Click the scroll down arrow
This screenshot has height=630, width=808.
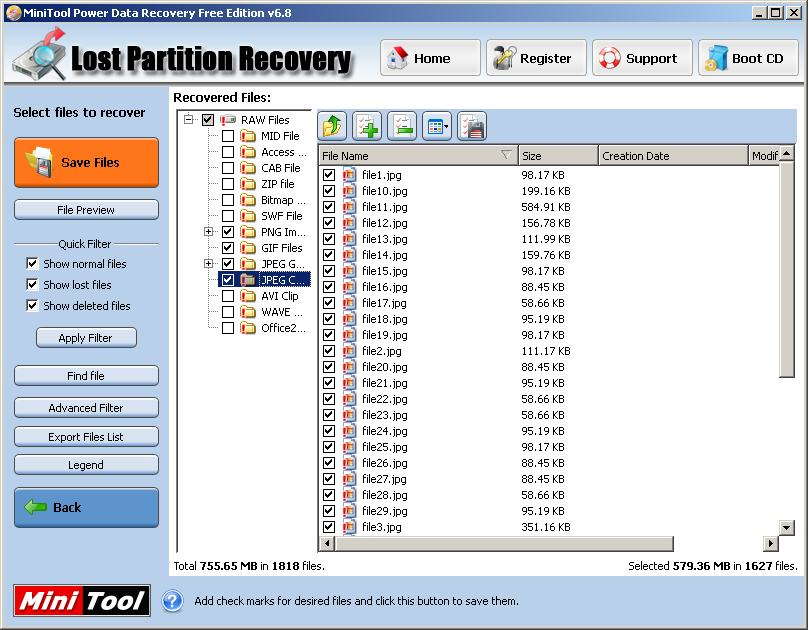click(786, 527)
